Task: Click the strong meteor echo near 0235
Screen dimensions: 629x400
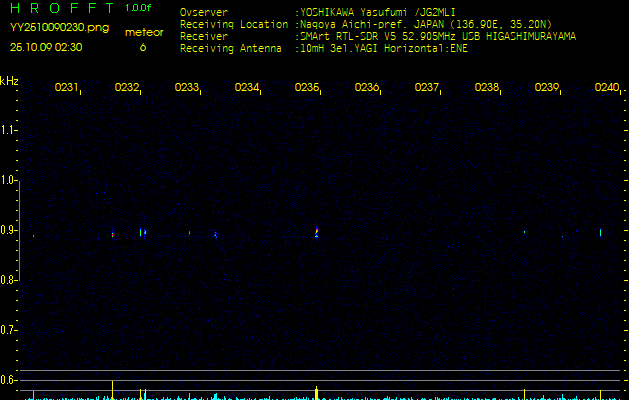Action: 317,232
